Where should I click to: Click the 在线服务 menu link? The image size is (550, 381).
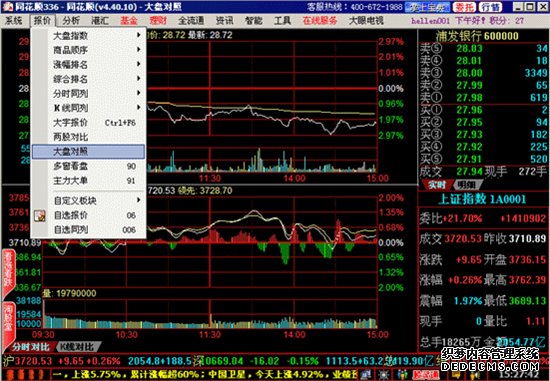(x=320, y=20)
